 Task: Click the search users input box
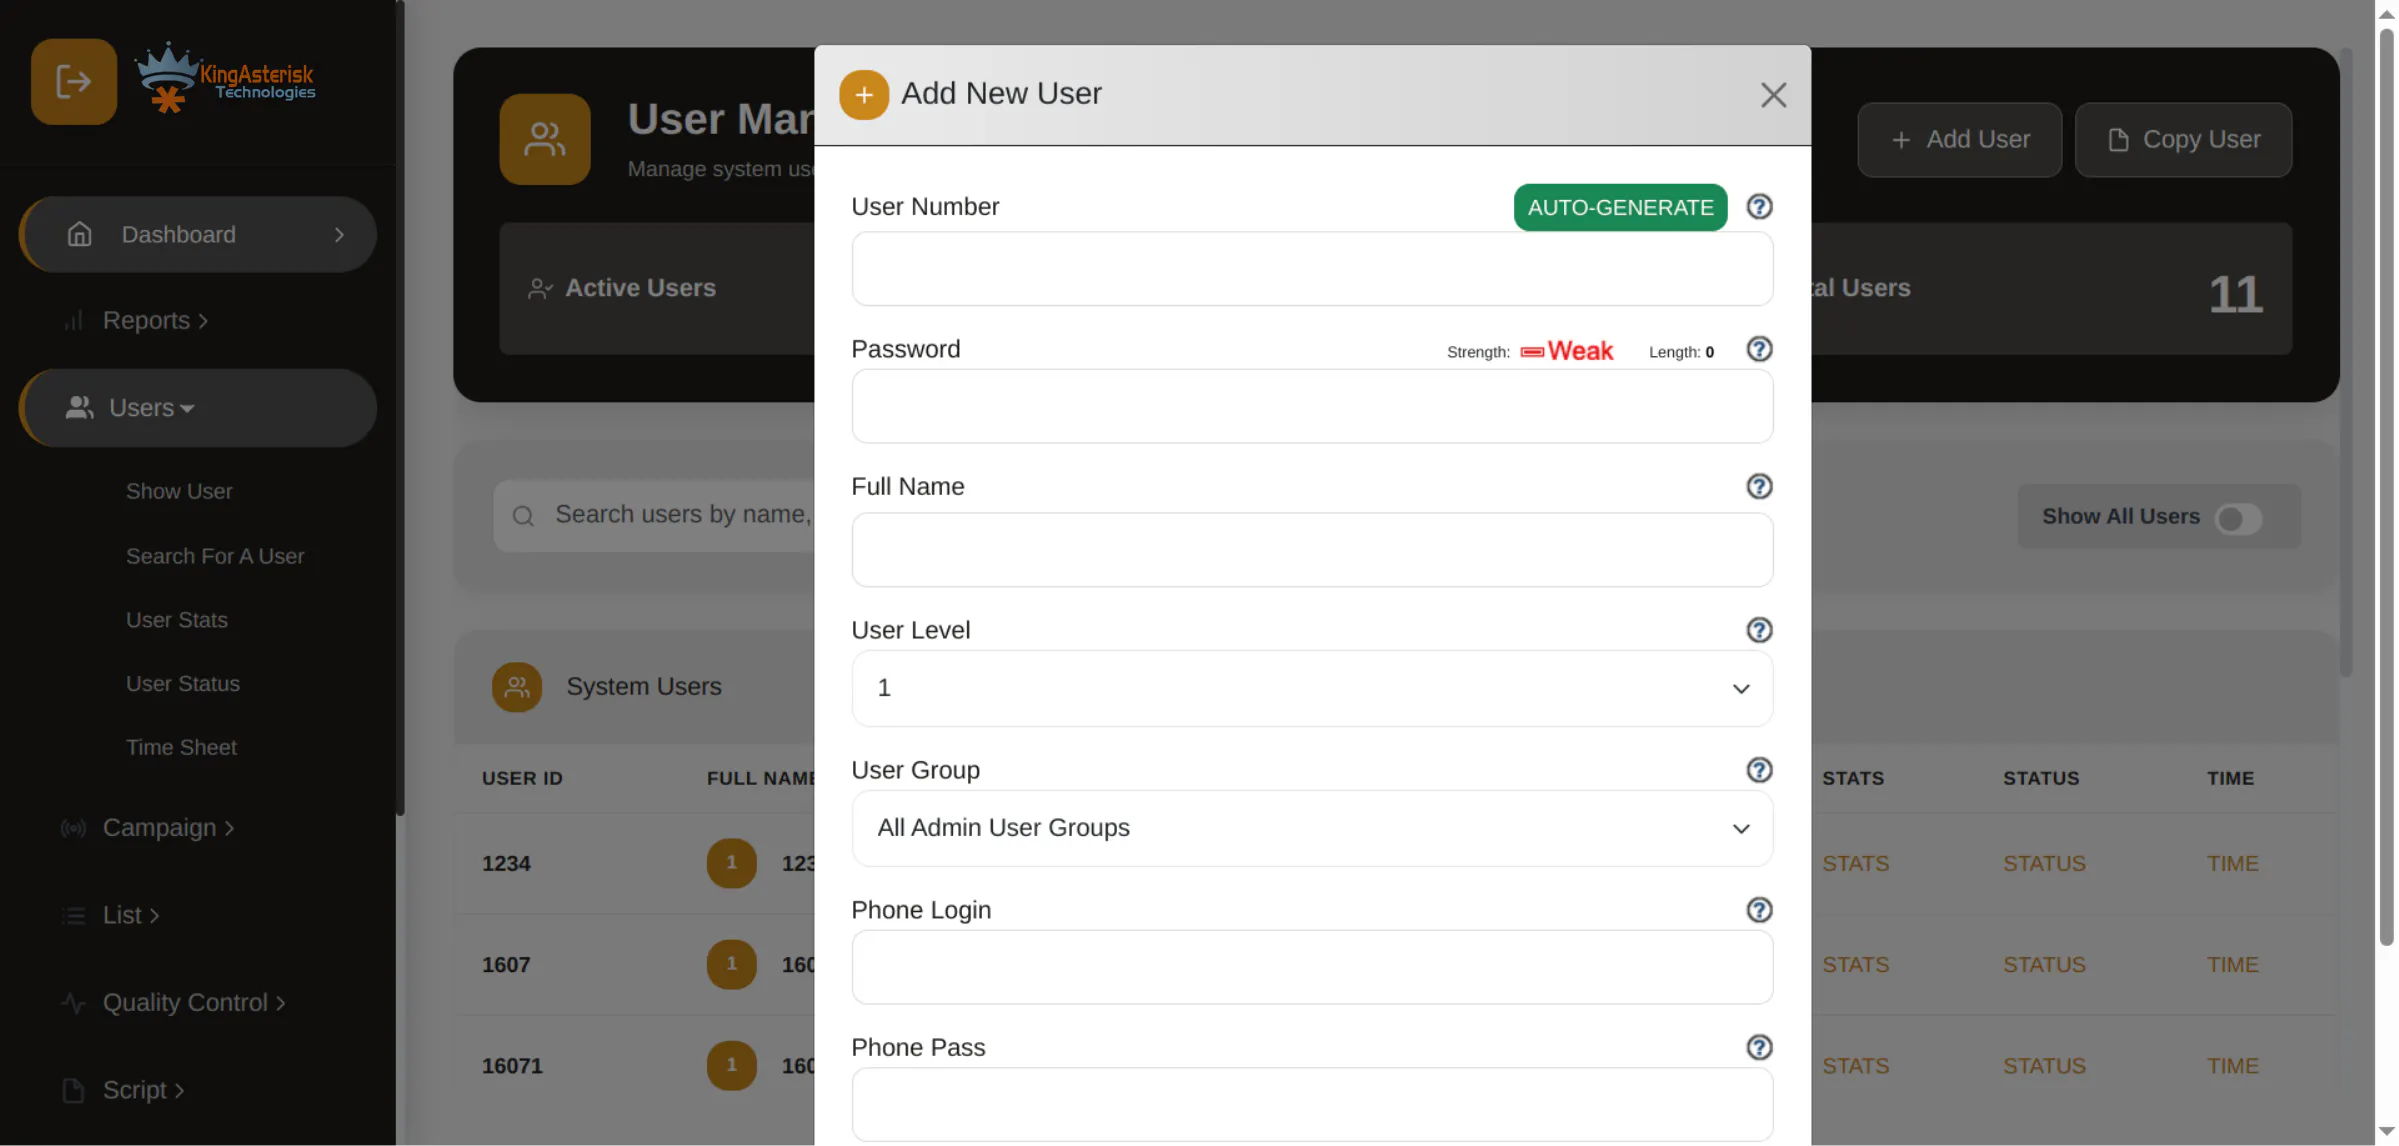point(655,515)
